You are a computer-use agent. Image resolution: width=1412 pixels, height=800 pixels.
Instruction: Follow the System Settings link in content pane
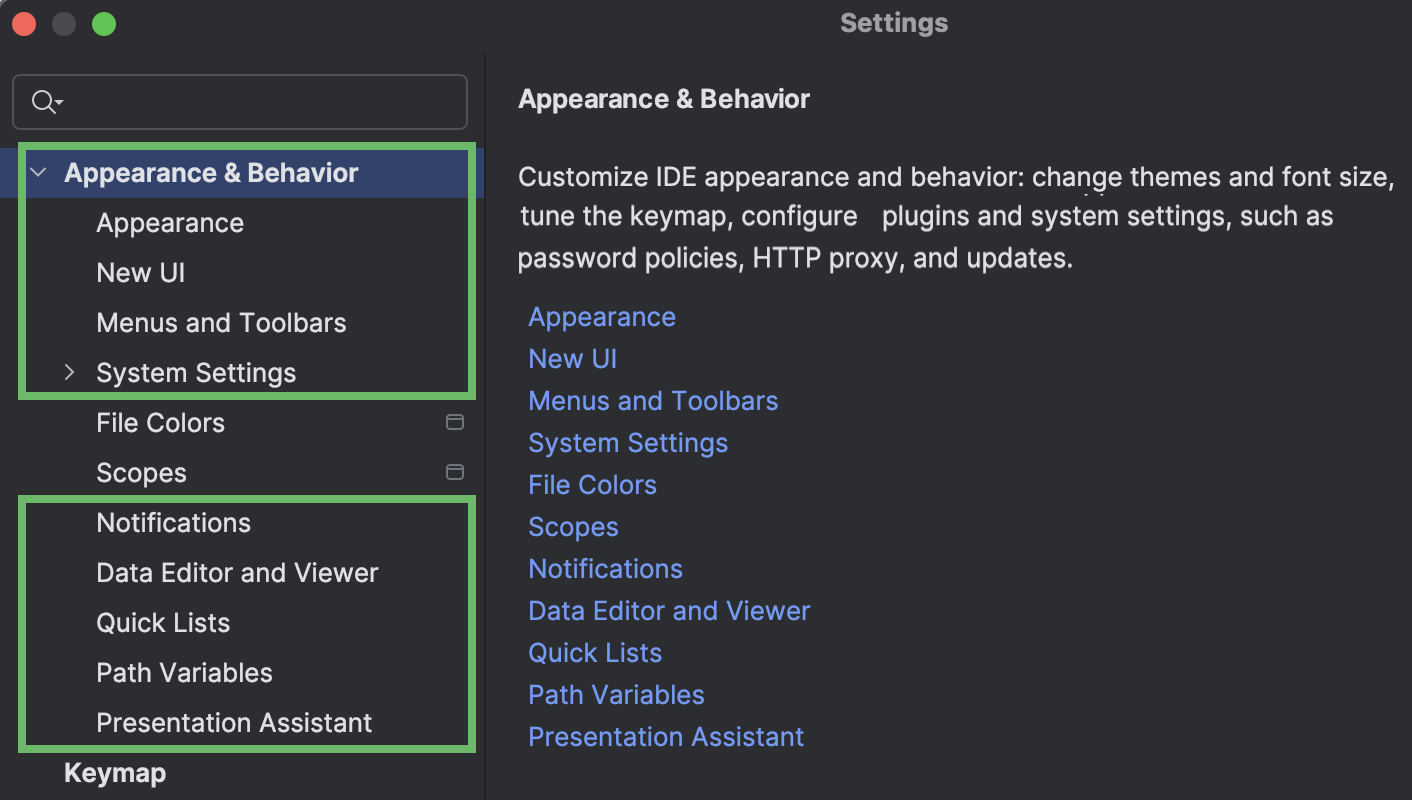point(628,442)
